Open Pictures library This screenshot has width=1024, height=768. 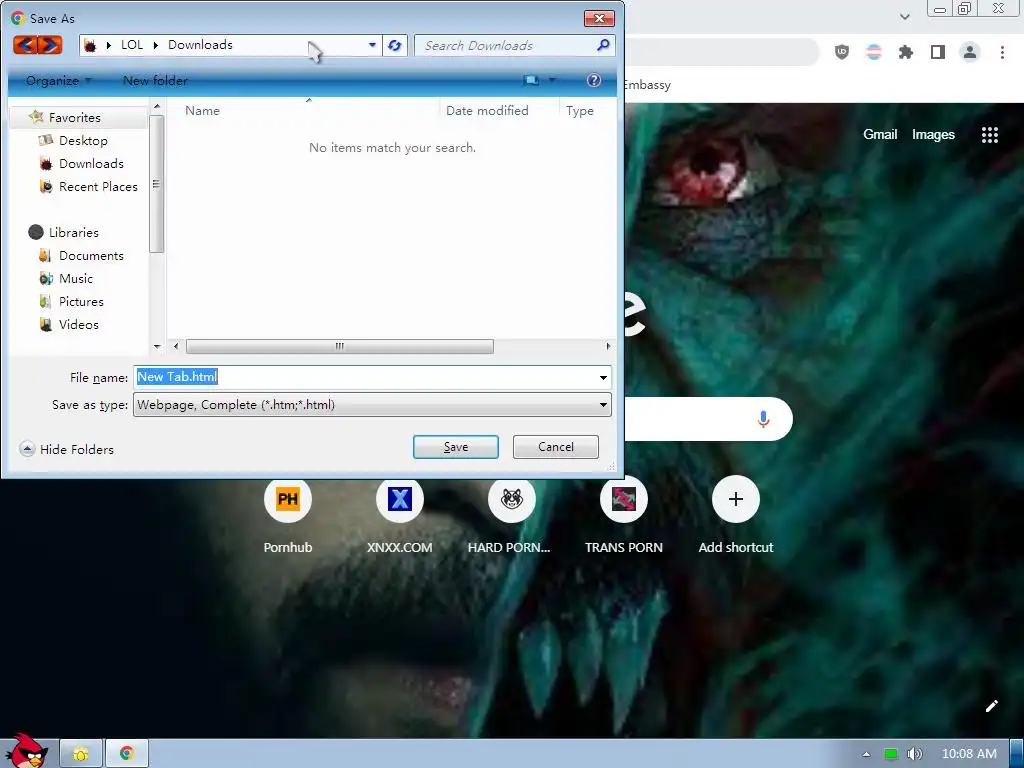[x=81, y=302]
